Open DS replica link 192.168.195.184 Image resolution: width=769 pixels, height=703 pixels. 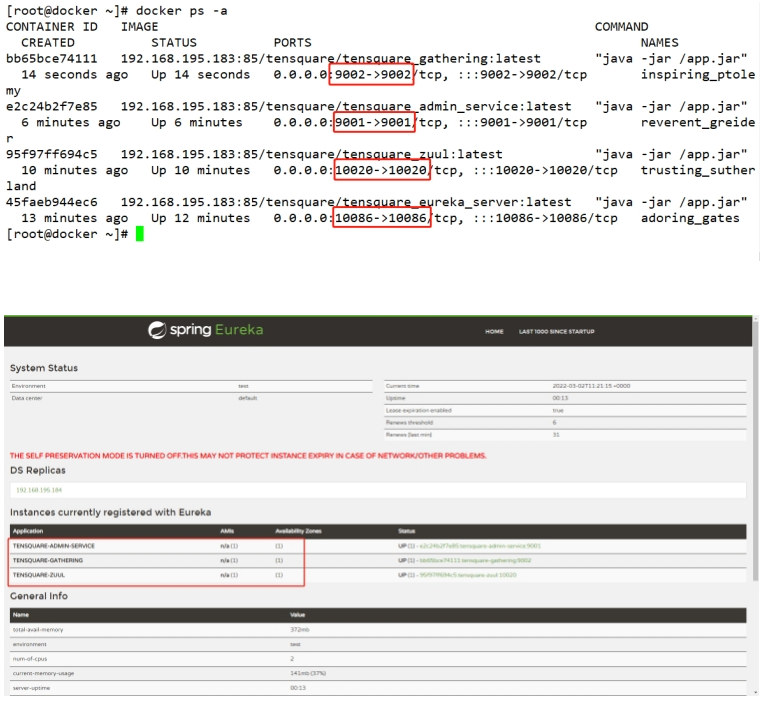39,490
